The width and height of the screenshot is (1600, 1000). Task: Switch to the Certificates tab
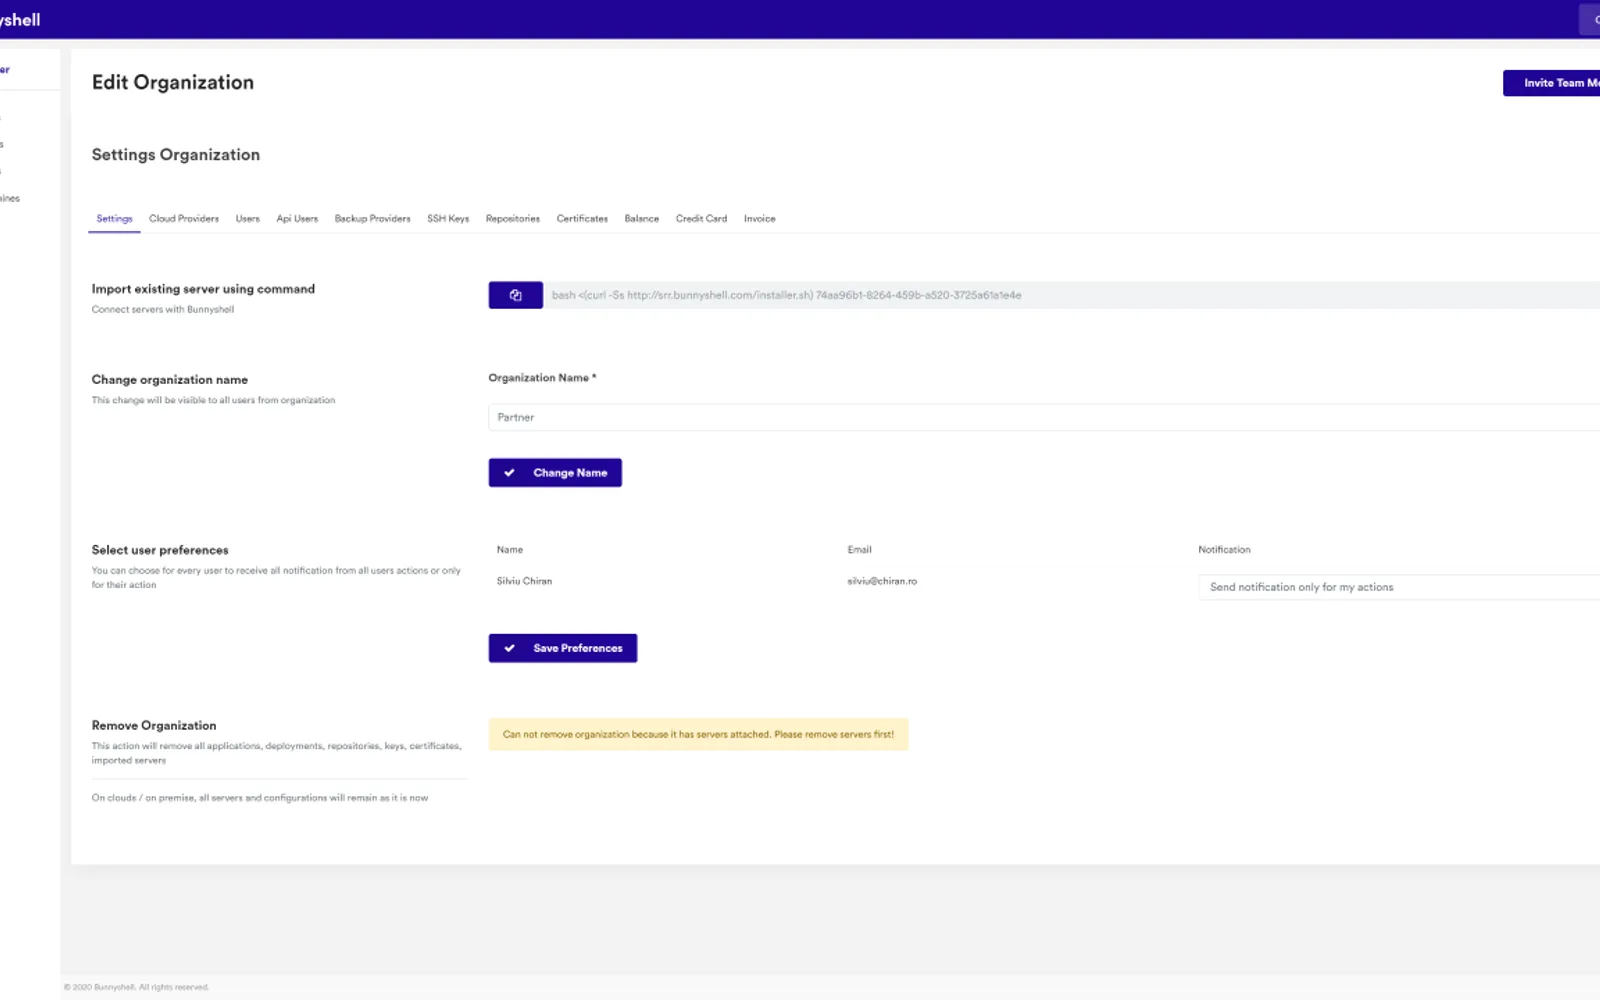582,218
